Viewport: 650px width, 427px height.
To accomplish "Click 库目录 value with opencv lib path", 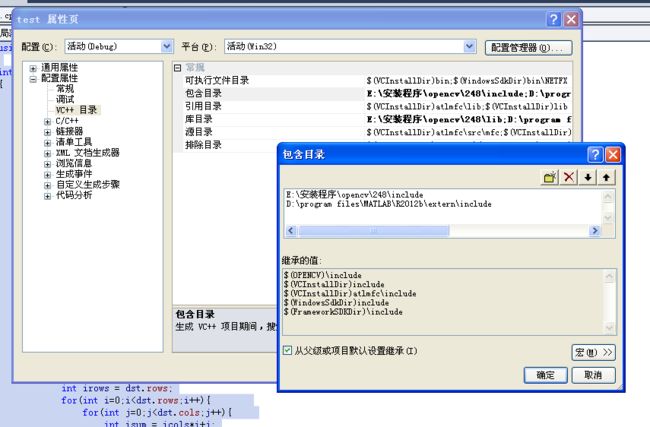I will (x=468, y=119).
